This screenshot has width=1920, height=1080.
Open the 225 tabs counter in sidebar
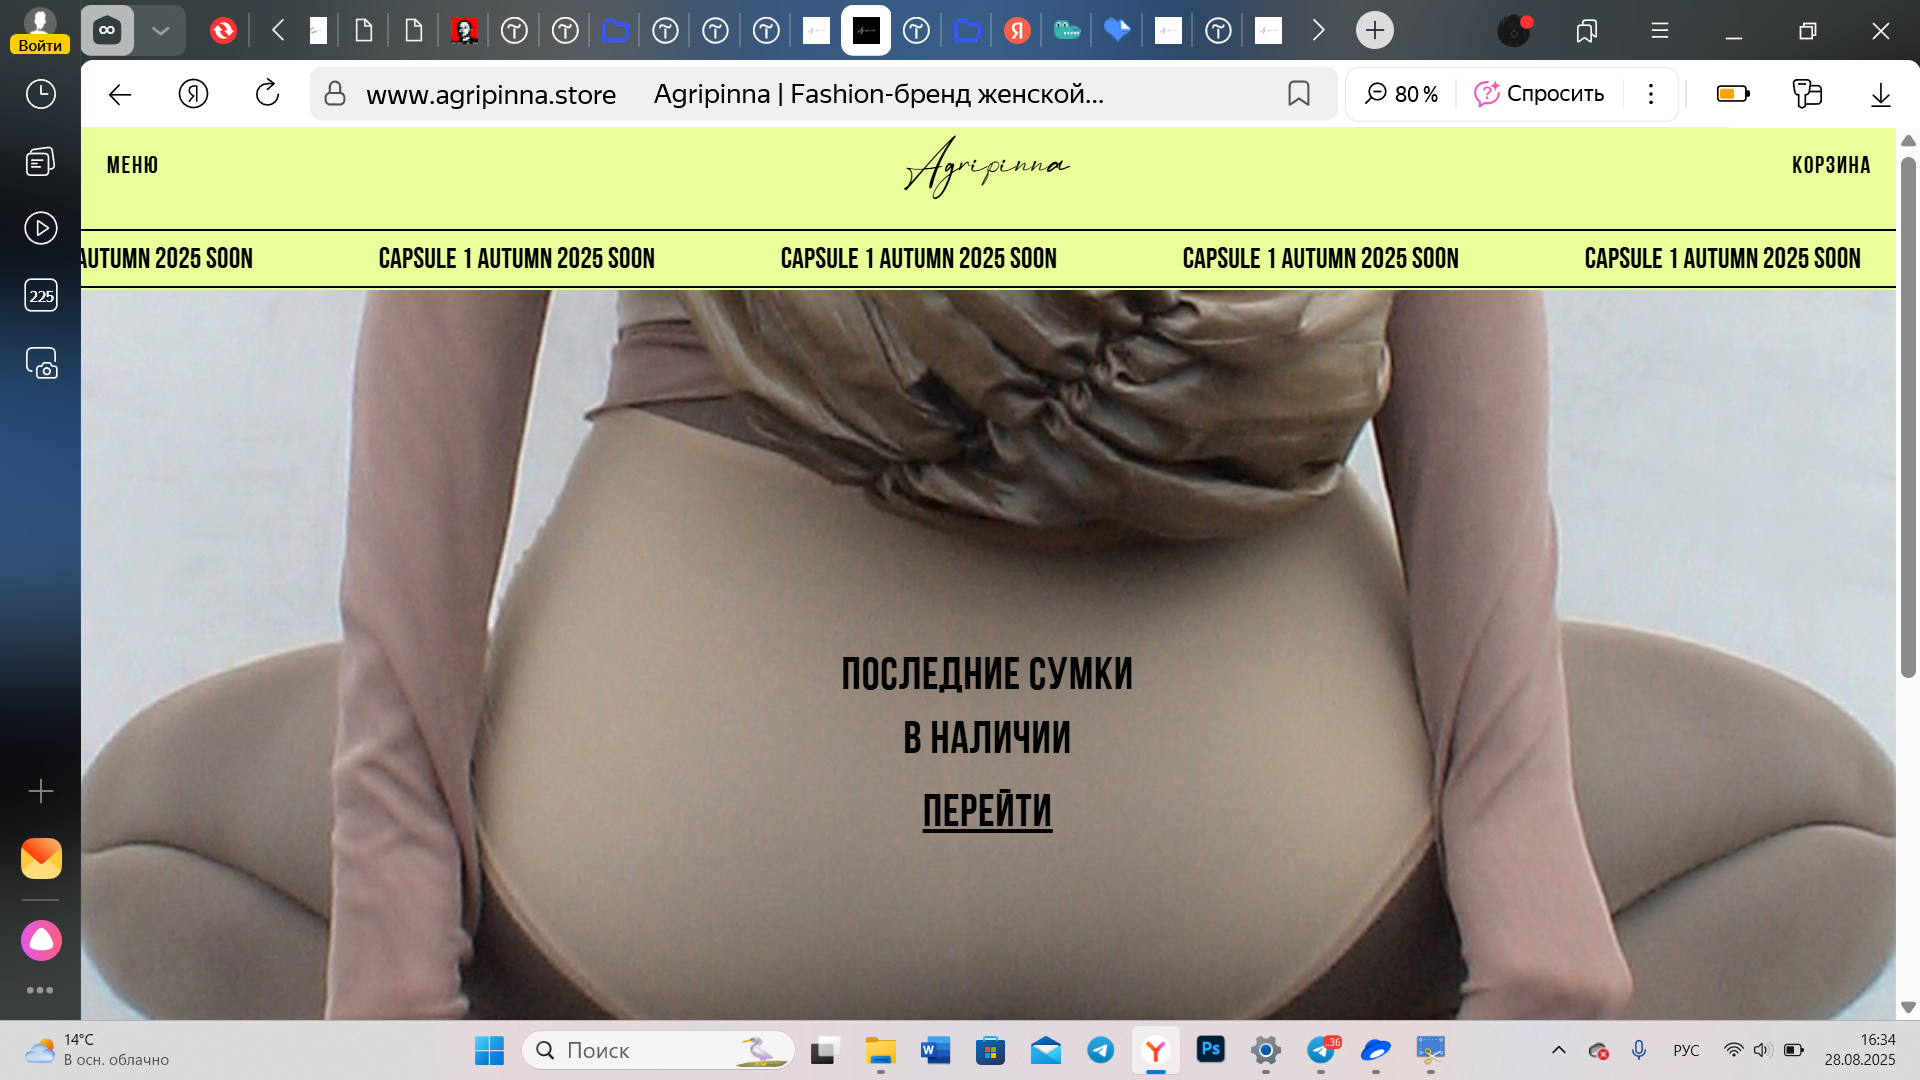[41, 295]
